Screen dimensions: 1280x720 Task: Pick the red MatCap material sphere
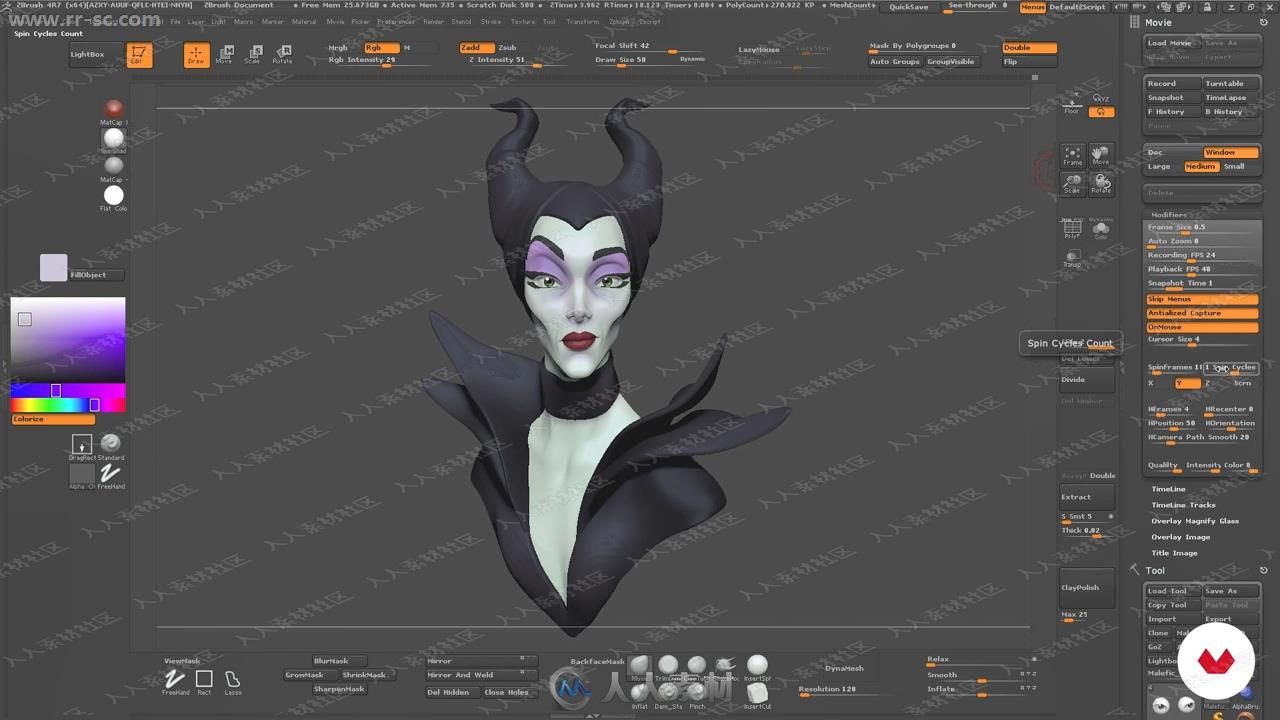click(114, 108)
